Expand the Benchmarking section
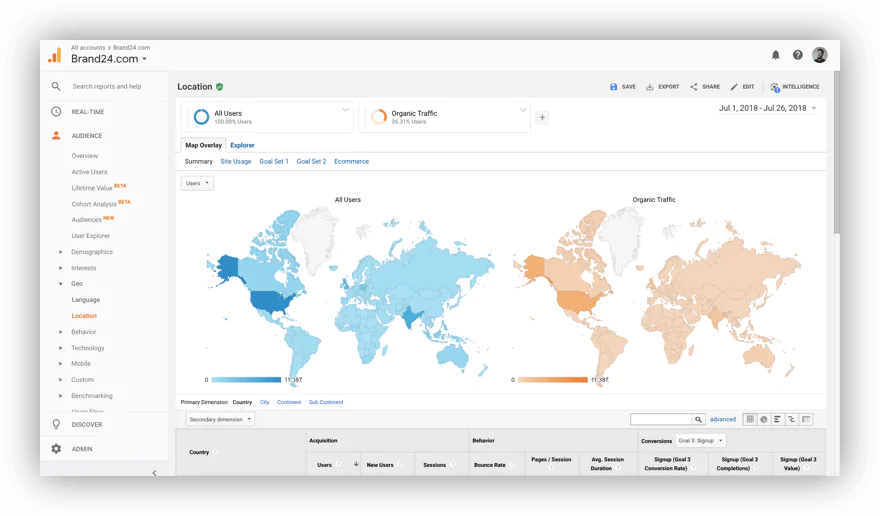 (x=61, y=396)
